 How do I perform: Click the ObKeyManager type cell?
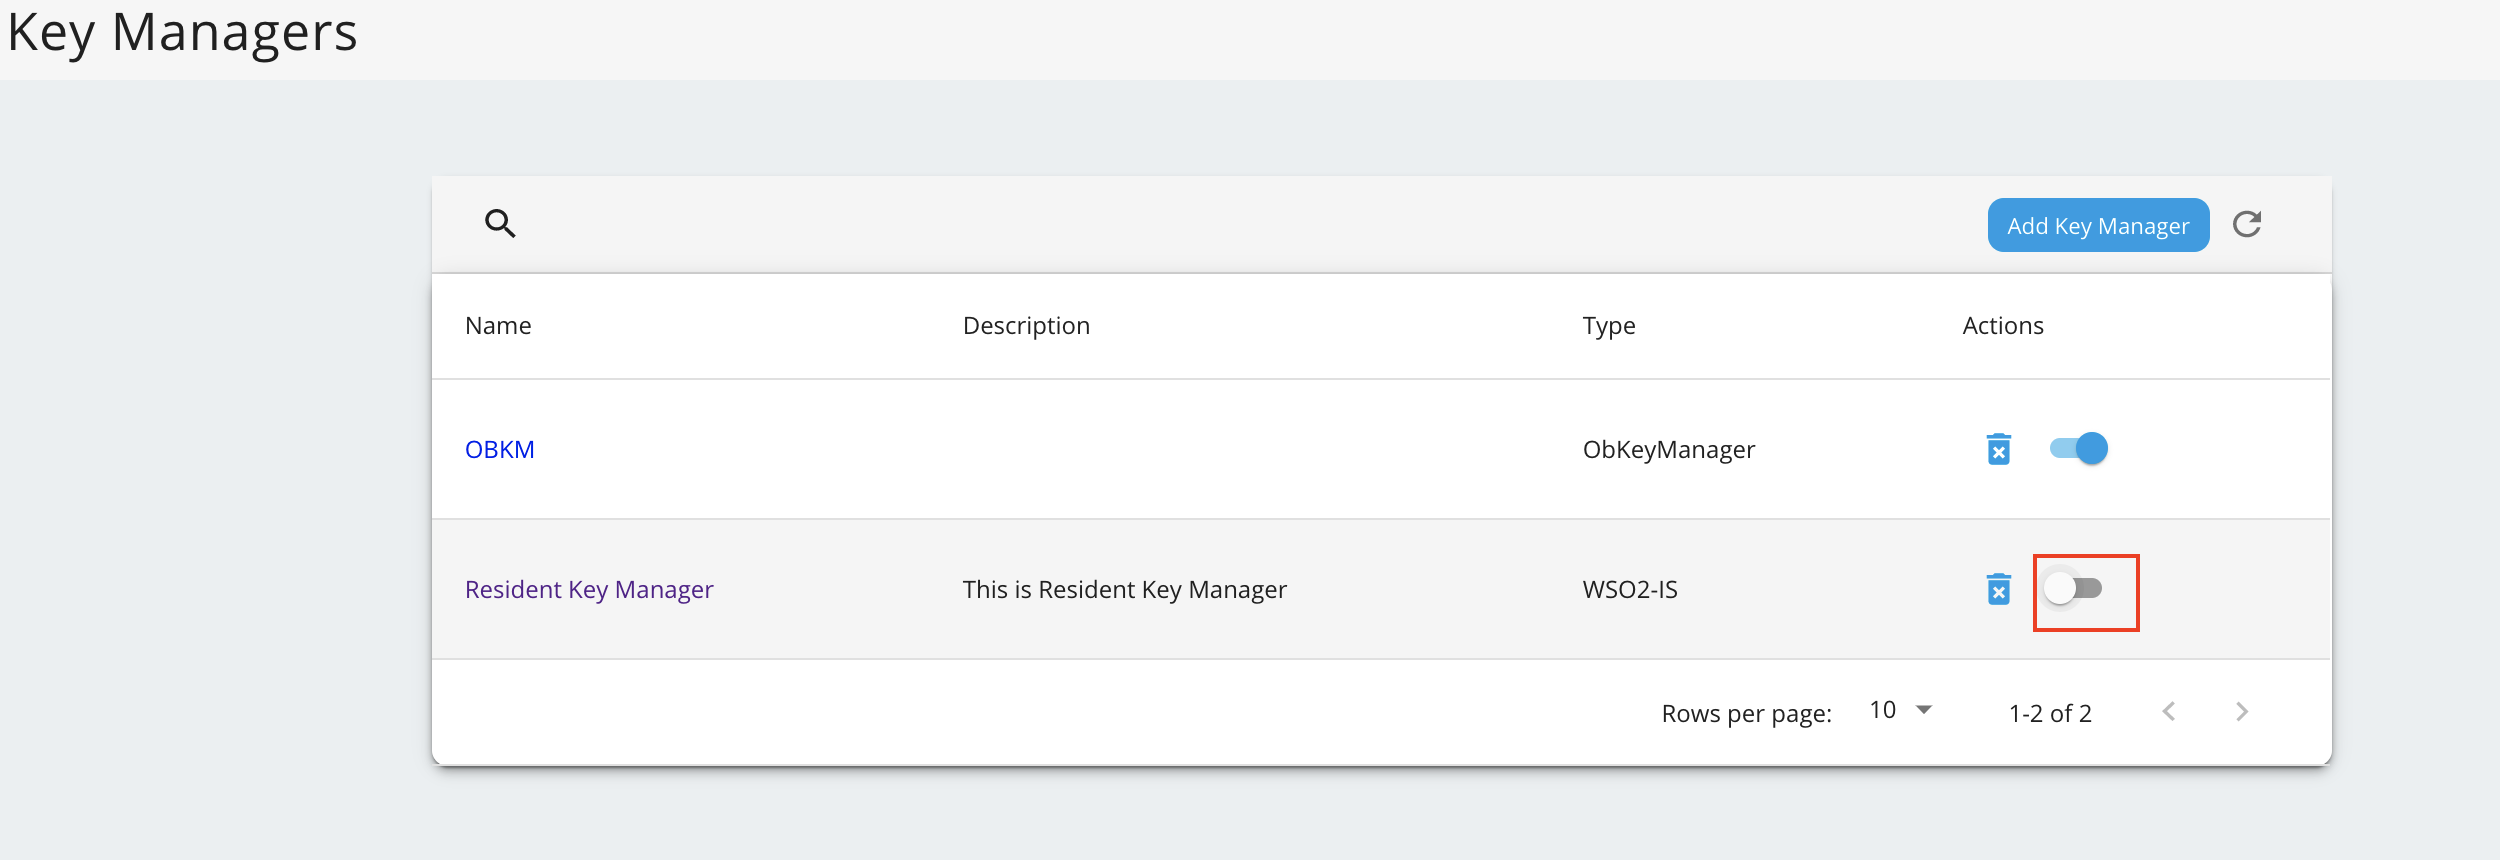(1668, 449)
